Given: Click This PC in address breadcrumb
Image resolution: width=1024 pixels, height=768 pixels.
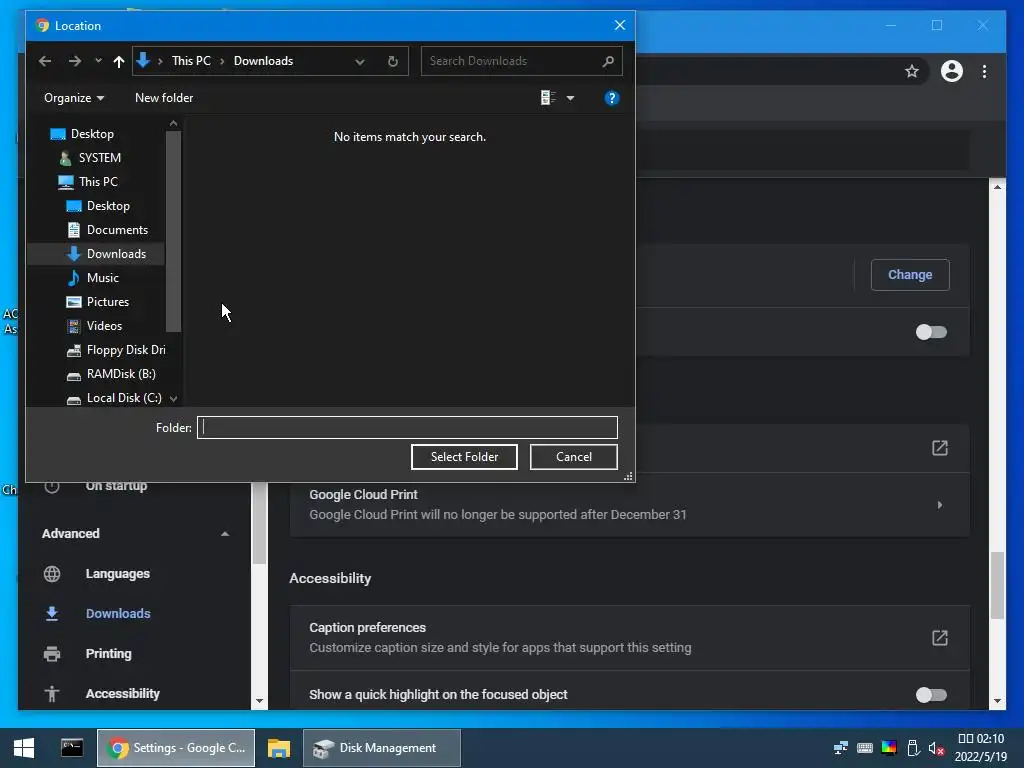Looking at the screenshot, I should coord(191,61).
